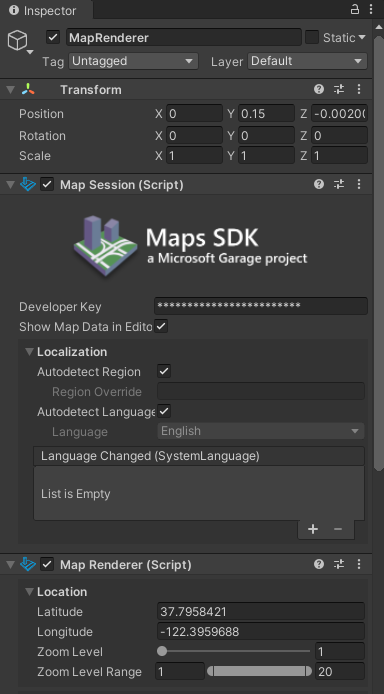
Task: Click the Rotation X field
Action: pos(194,135)
